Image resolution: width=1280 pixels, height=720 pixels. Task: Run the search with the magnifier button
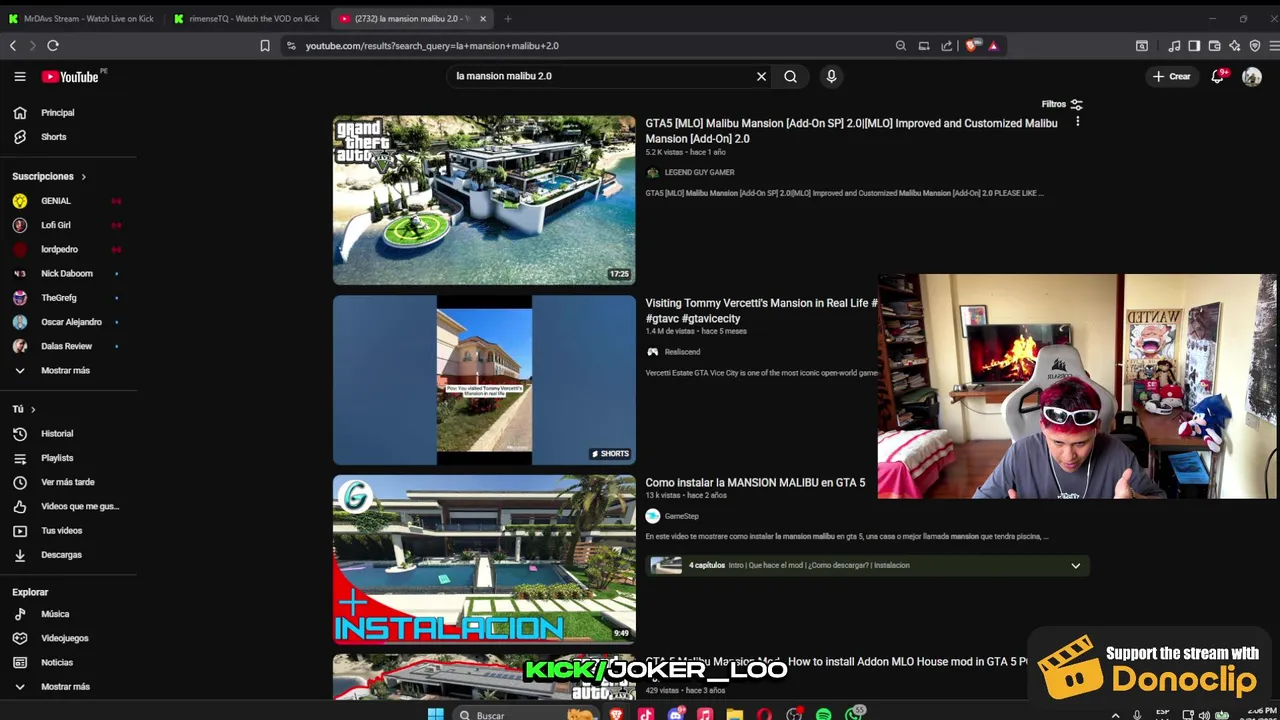coord(790,76)
